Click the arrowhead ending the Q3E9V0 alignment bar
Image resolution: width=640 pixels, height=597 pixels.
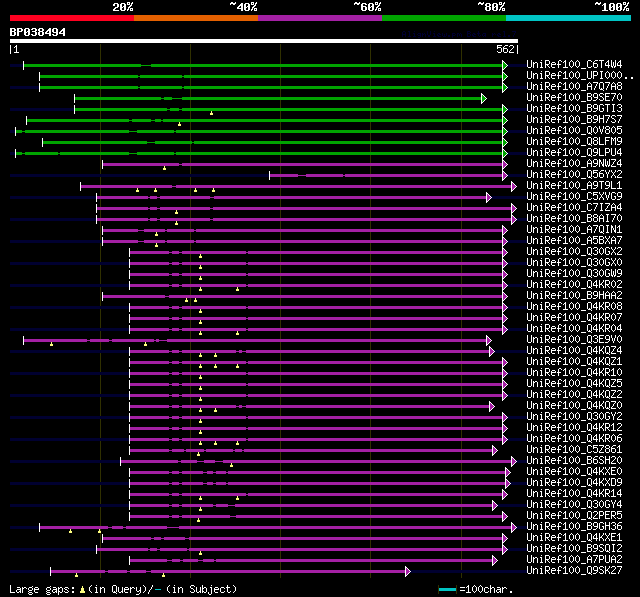(489, 340)
